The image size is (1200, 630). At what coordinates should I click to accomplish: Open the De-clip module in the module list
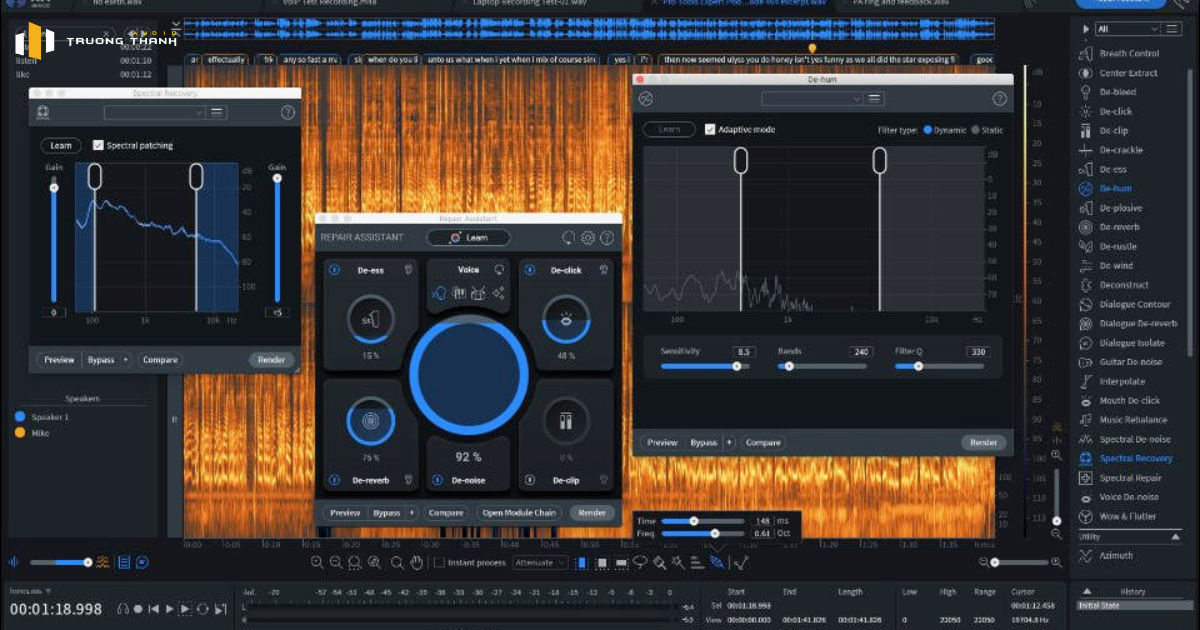click(x=1114, y=130)
